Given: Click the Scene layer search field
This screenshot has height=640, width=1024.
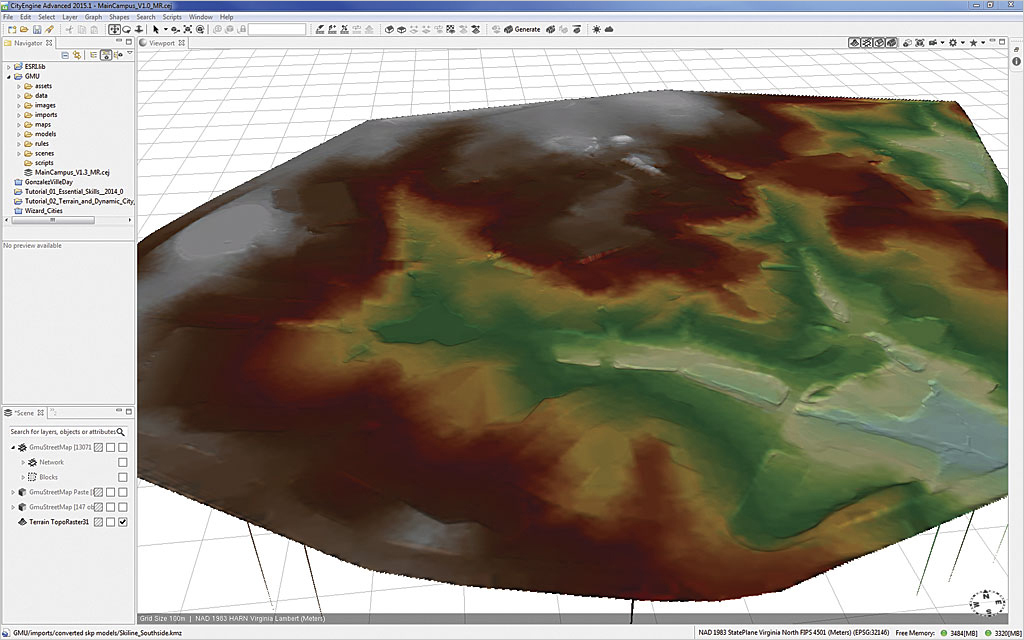Looking at the screenshot, I should coord(64,431).
